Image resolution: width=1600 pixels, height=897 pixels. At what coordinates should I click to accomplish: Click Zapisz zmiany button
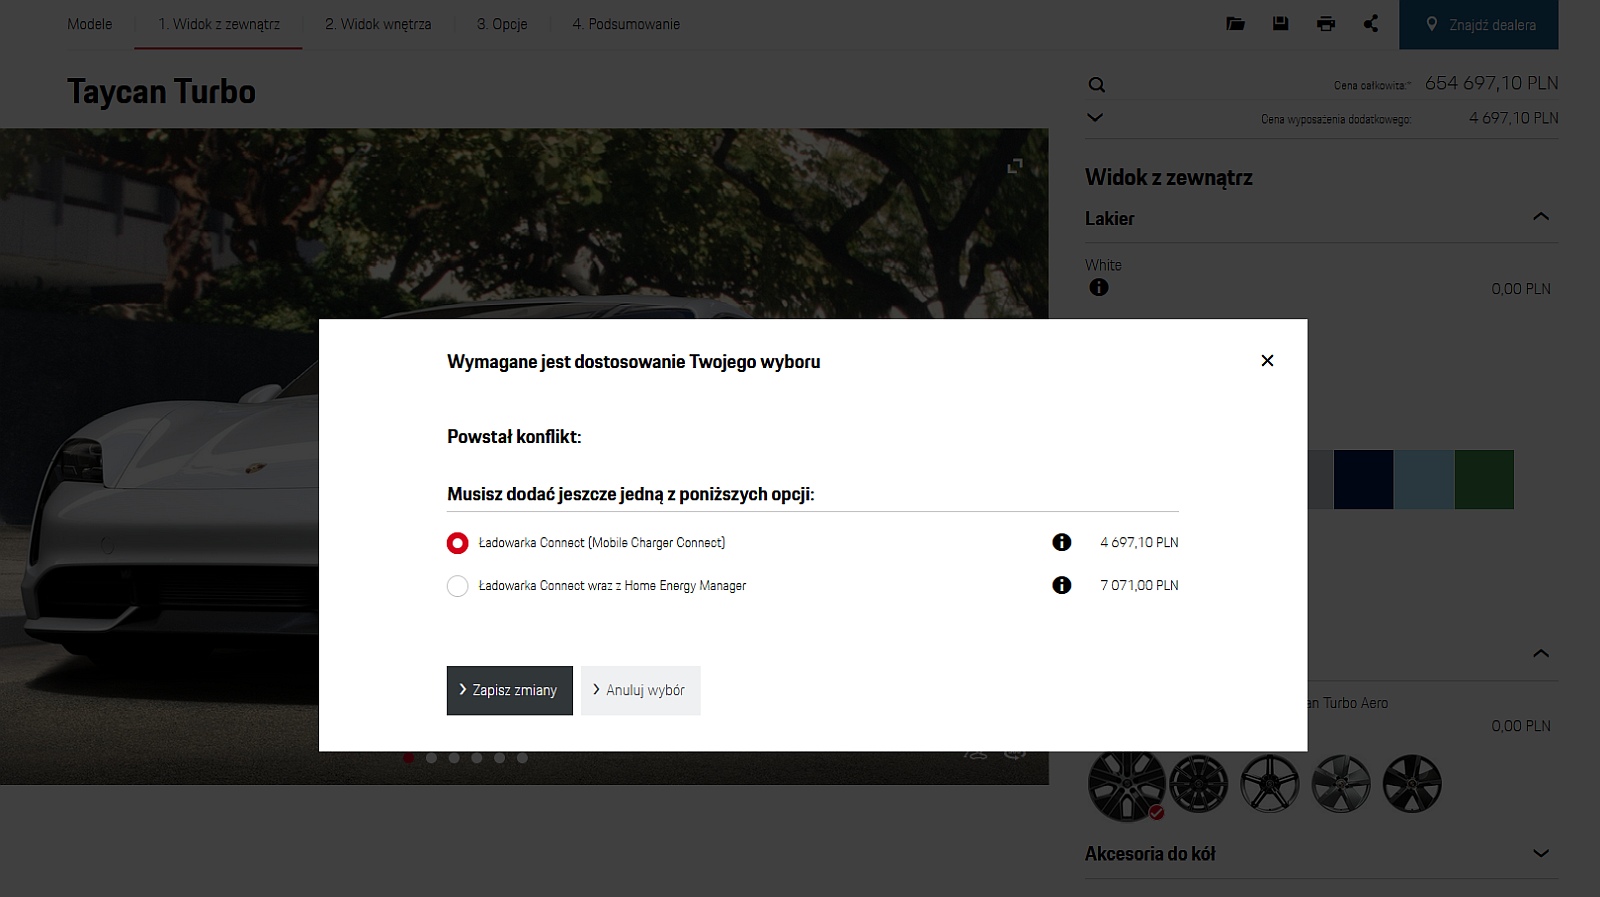coord(510,690)
